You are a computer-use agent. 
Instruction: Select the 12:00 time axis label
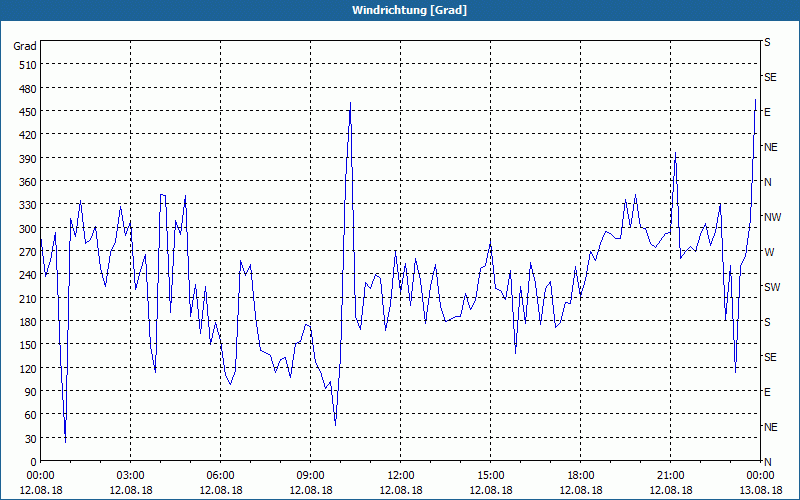click(x=401, y=476)
